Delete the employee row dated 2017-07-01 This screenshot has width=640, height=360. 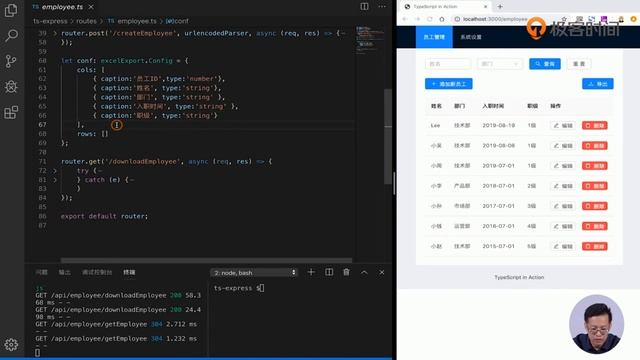[x=595, y=206]
